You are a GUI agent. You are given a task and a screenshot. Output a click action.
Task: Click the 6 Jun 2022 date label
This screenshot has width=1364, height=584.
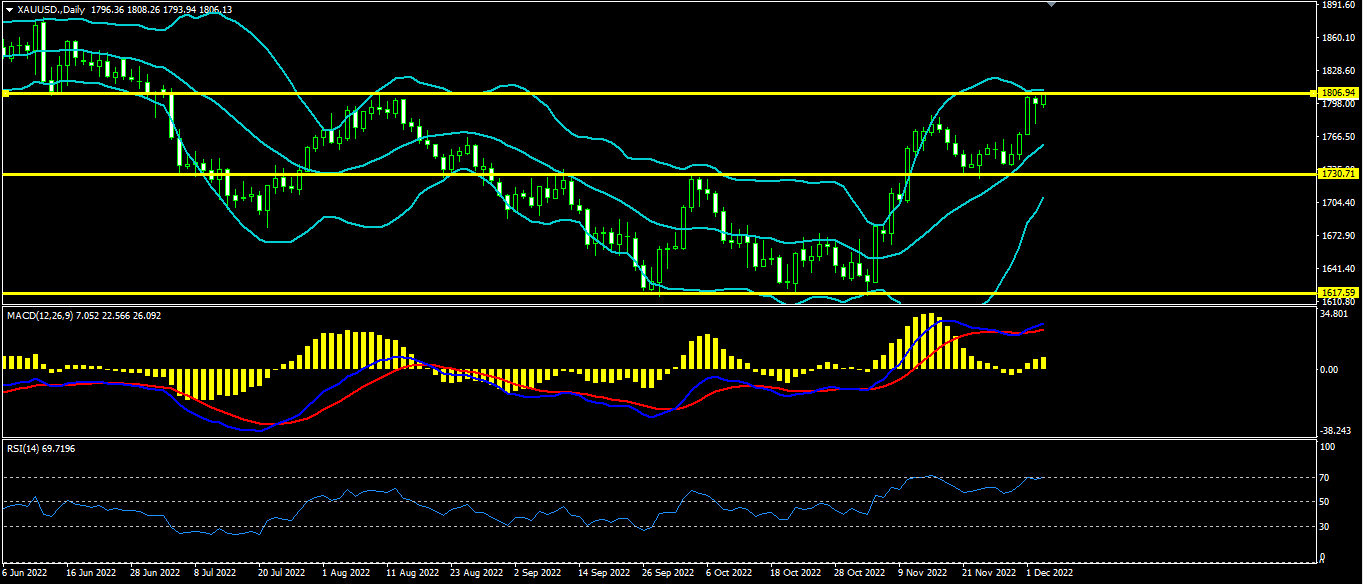pyautogui.click(x=25, y=574)
